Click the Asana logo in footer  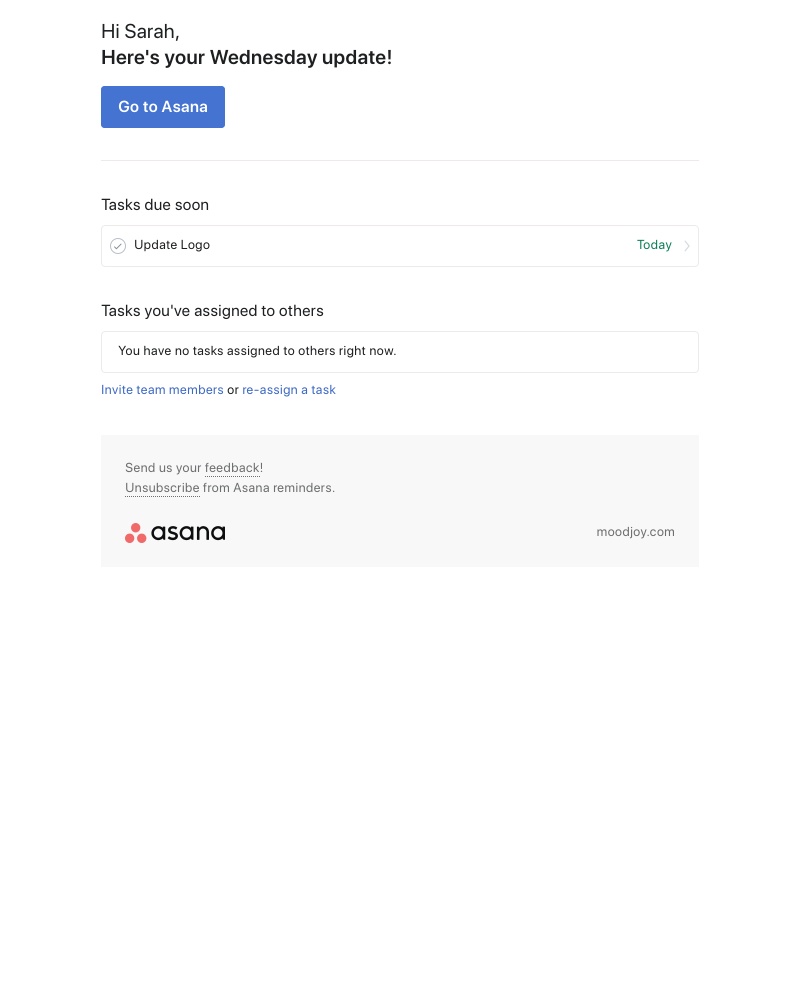point(175,533)
